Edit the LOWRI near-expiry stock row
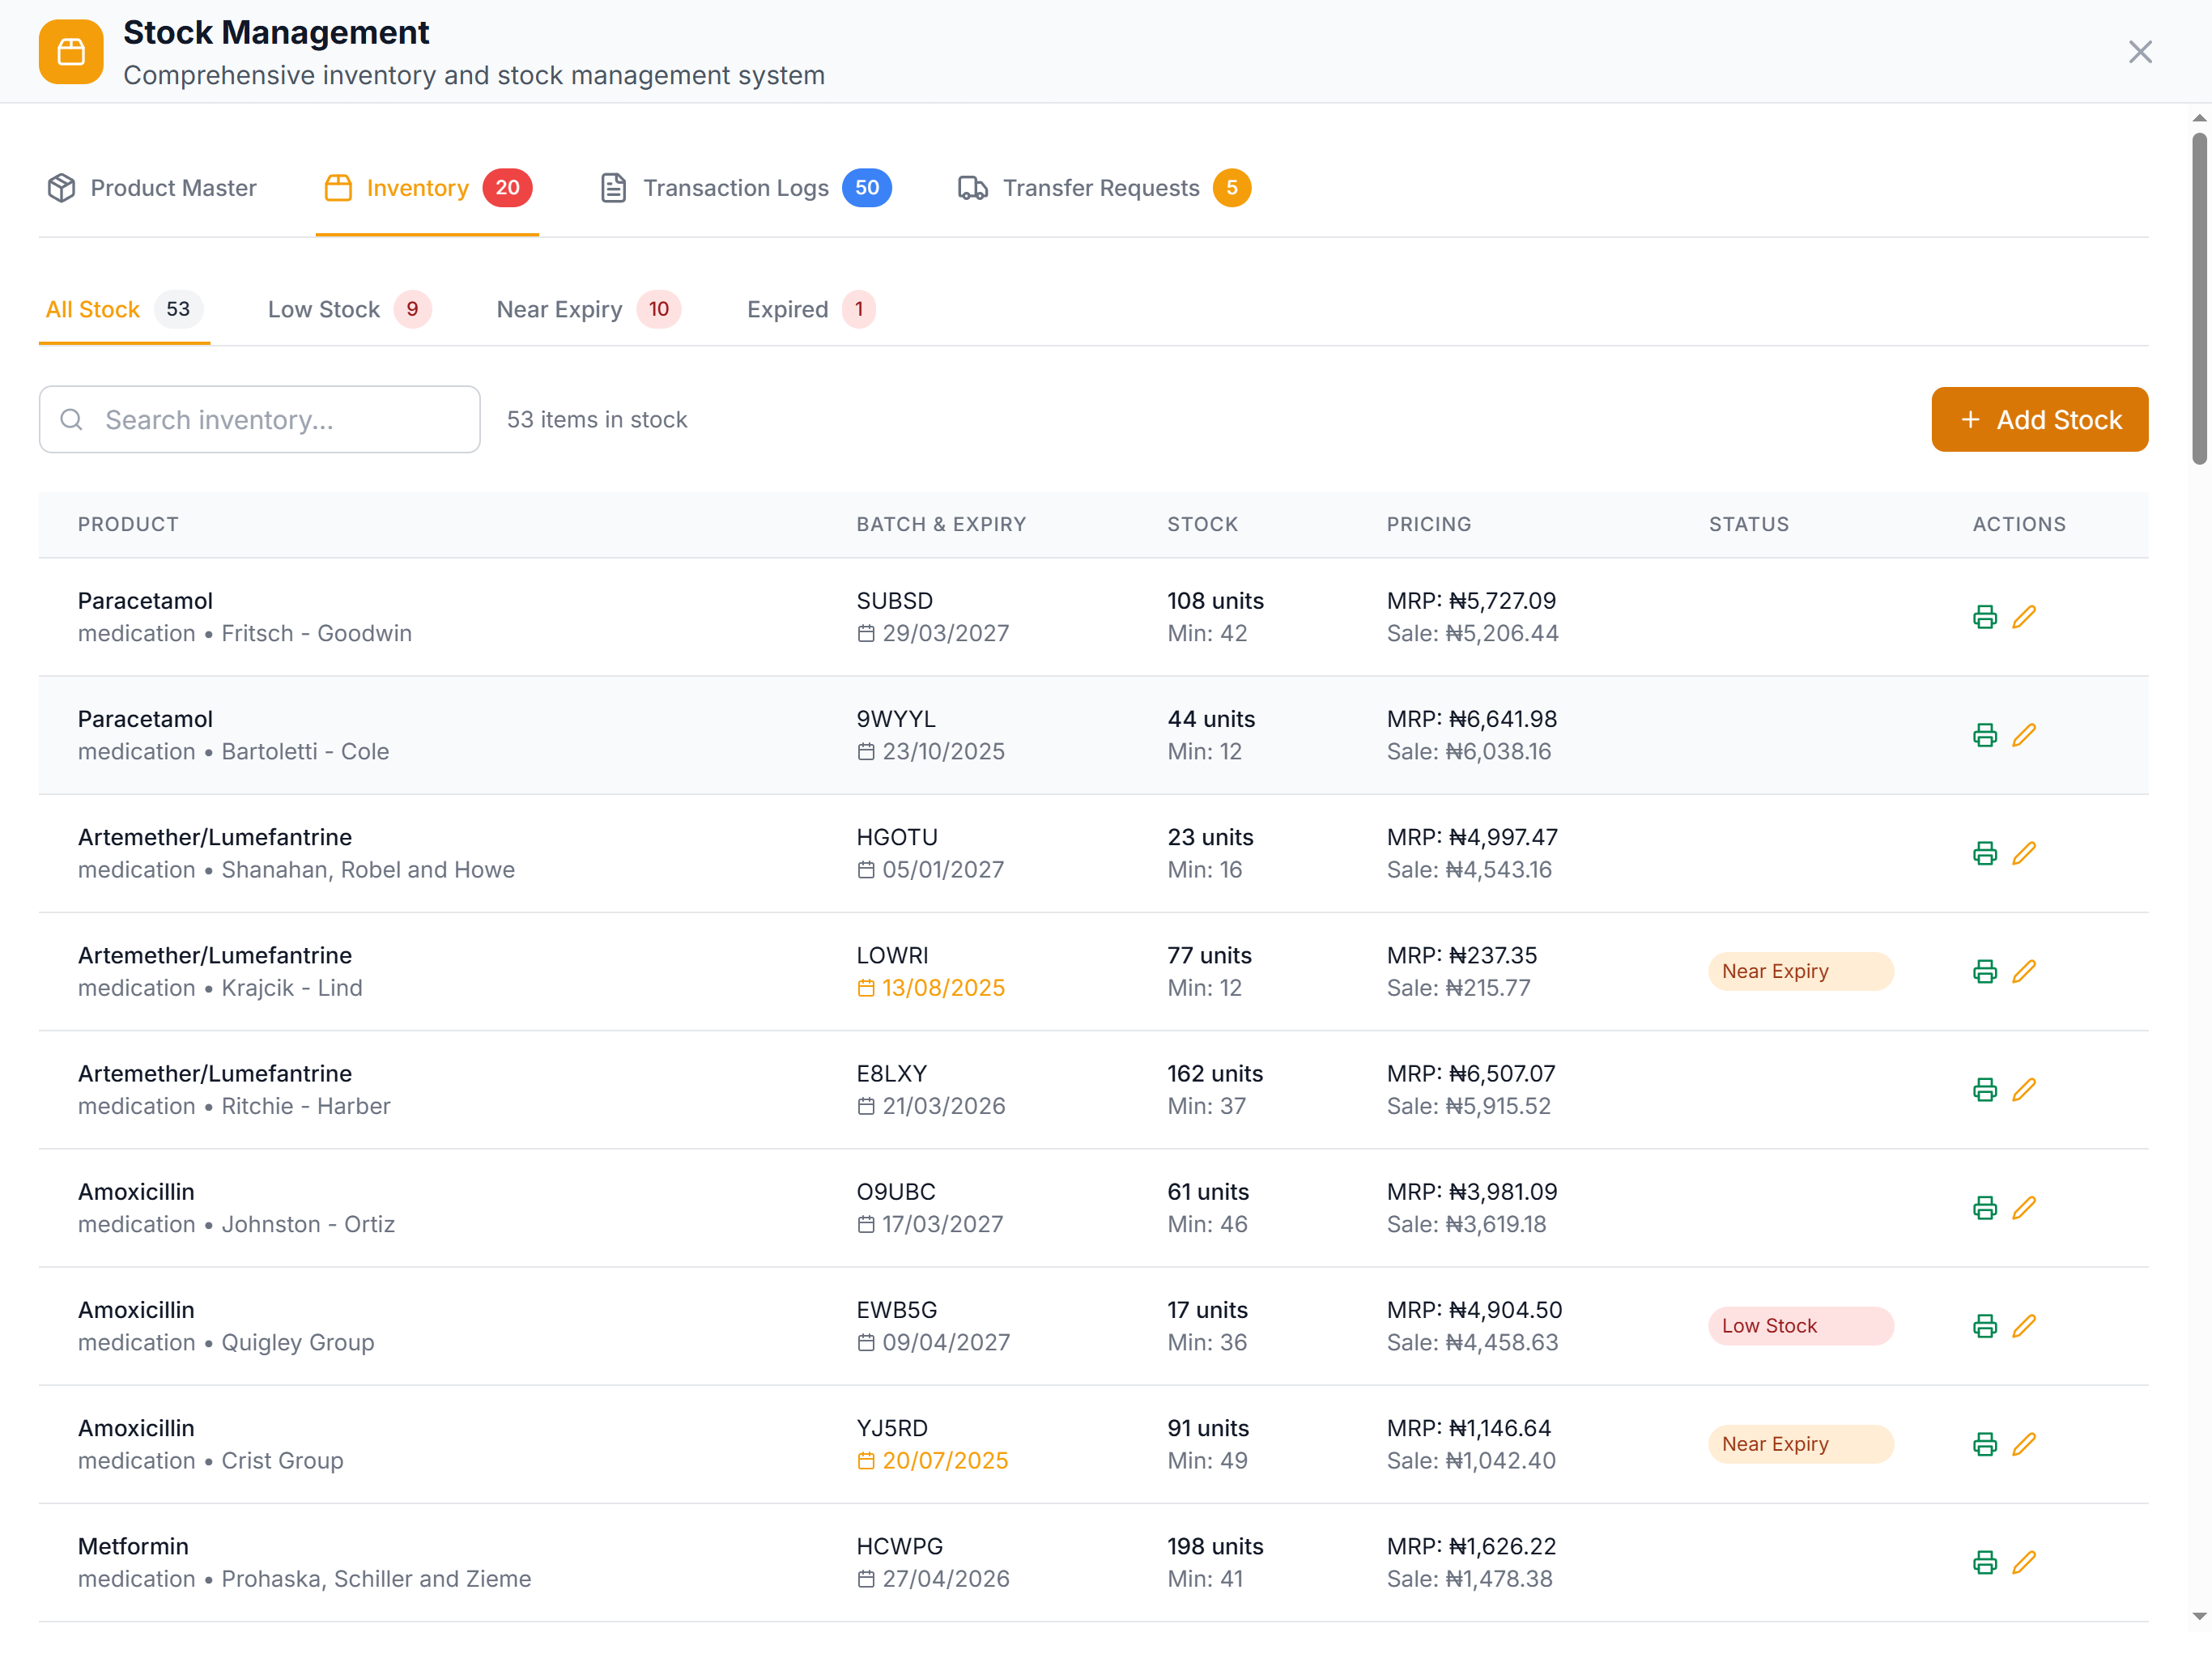The width and height of the screenshot is (2212, 1658). click(x=2023, y=971)
